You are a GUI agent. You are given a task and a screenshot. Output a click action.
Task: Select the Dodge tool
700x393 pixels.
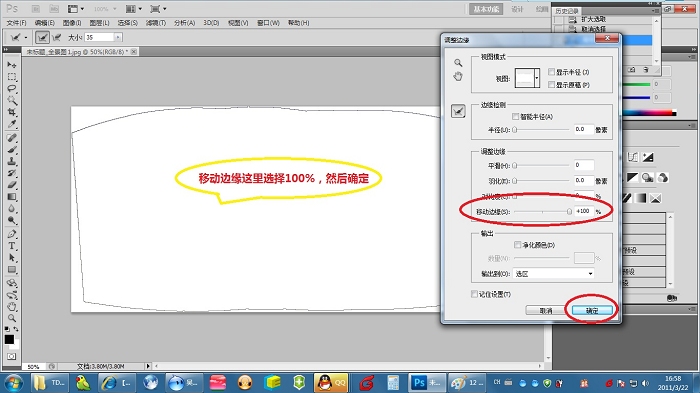coord(12,220)
